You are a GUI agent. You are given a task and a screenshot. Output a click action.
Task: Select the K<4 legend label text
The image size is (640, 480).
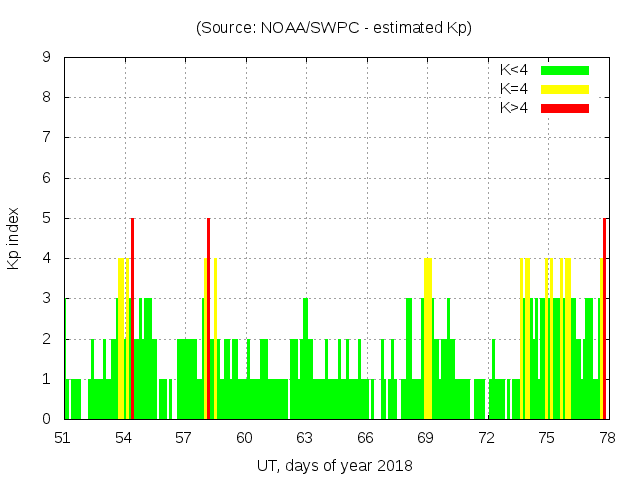(x=514, y=70)
